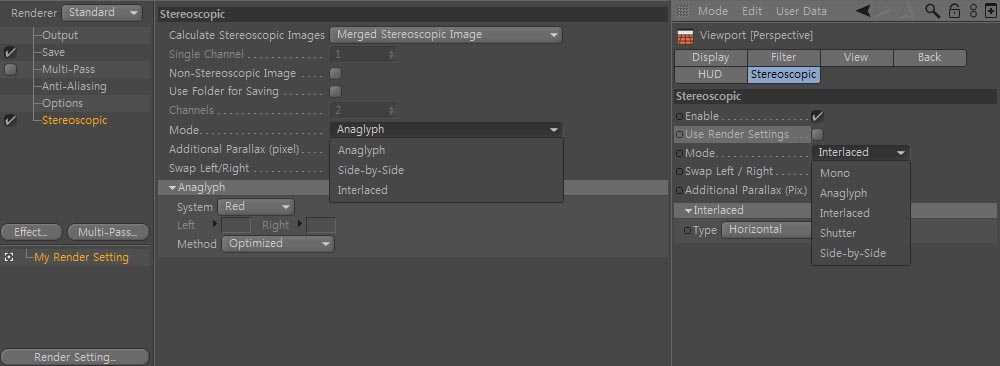The width and height of the screenshot is (1000, 366).
Task: Open the Edit menu in Attribute Manager
Action: coord(752,11)
